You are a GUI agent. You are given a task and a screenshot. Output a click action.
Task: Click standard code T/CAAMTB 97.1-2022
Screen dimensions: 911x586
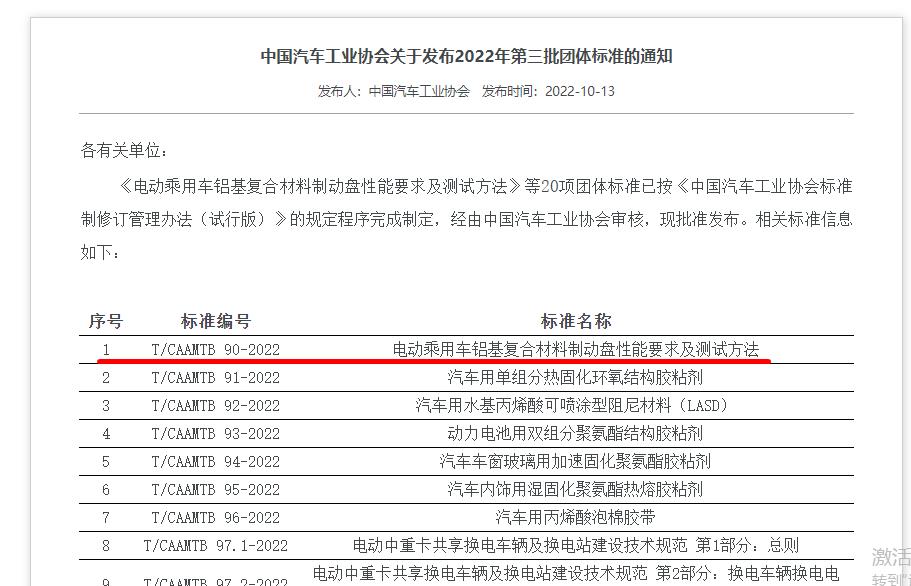pyautogui.click(x=215, y=546)
